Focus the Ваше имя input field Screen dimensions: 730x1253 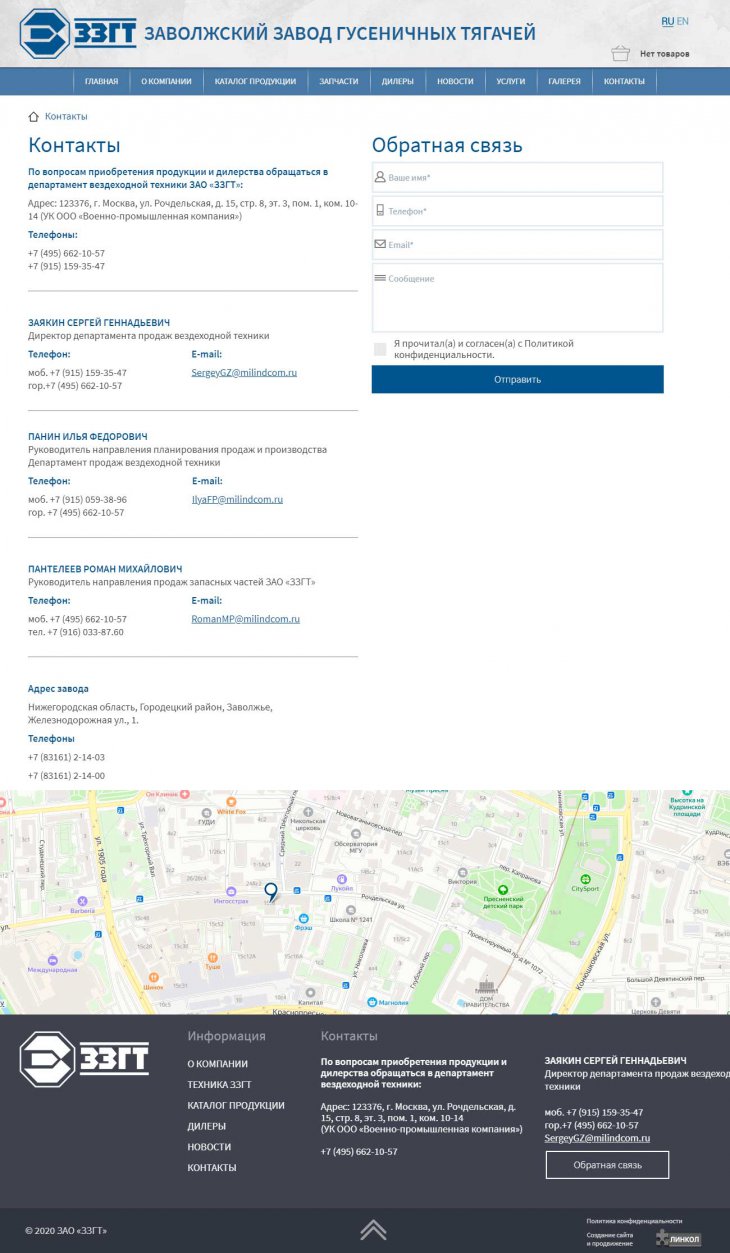click(517, 177)
